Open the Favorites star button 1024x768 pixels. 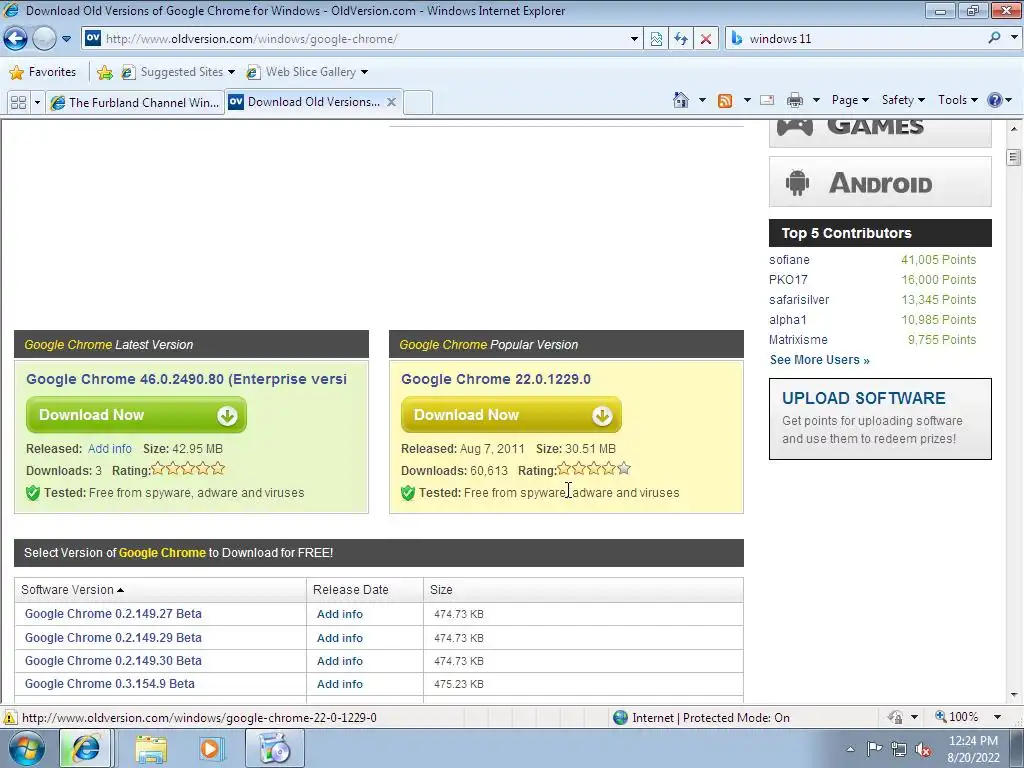[x=43, y=72]
